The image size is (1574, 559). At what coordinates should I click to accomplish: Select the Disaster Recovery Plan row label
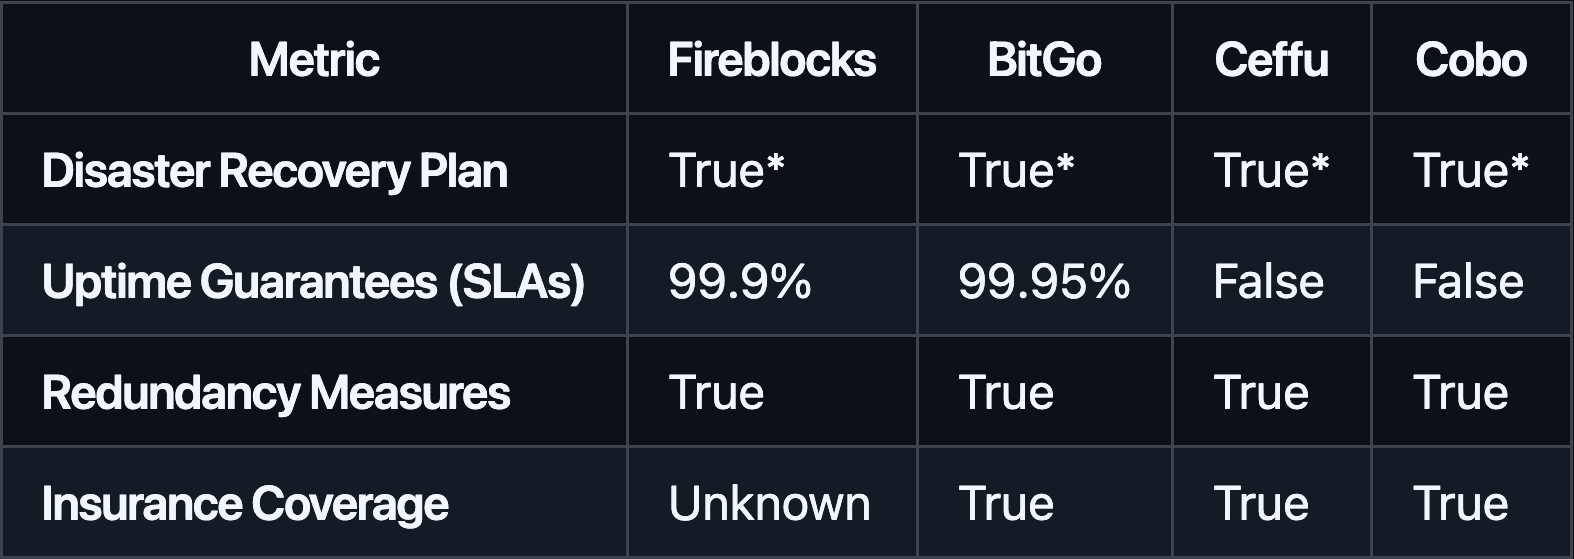275,171
